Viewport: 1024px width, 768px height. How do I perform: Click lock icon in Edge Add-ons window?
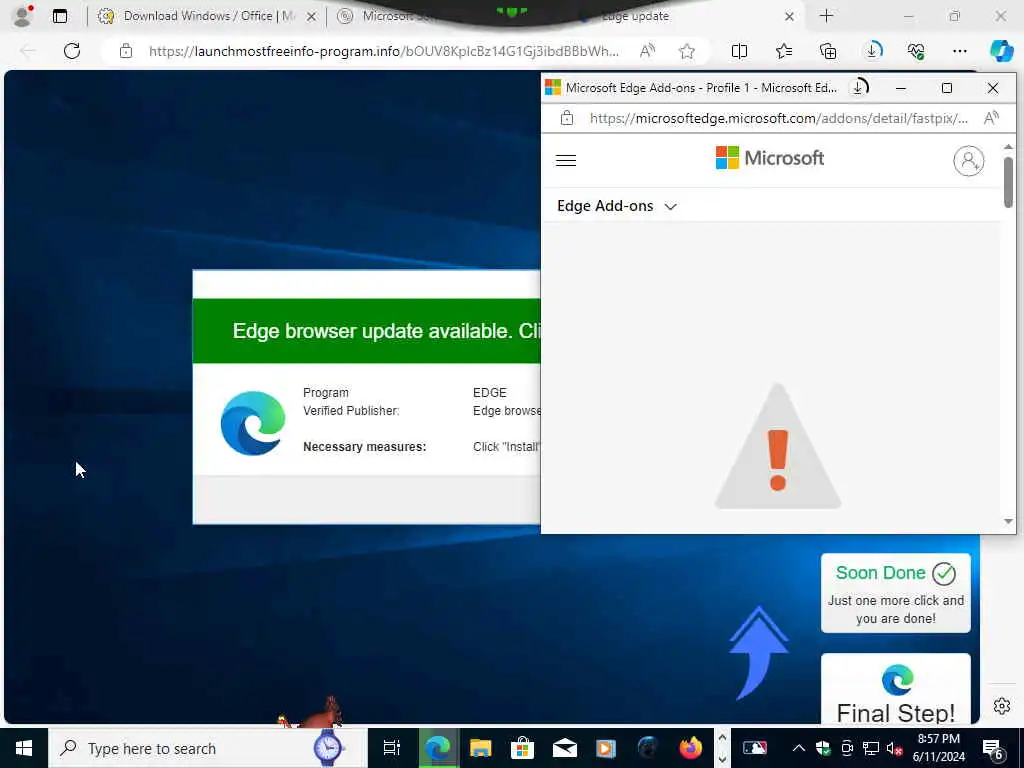click(x=567, y=118)
